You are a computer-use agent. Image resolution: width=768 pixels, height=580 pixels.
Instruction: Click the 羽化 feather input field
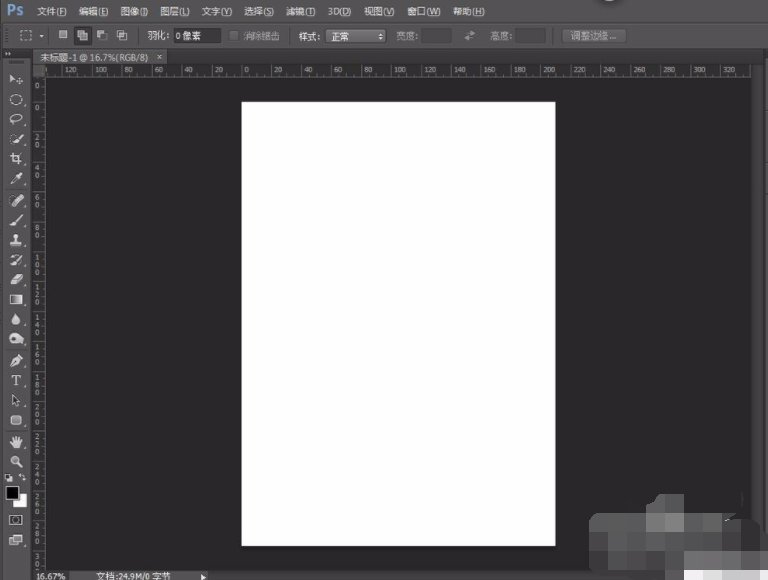click(x=198, y=36)
